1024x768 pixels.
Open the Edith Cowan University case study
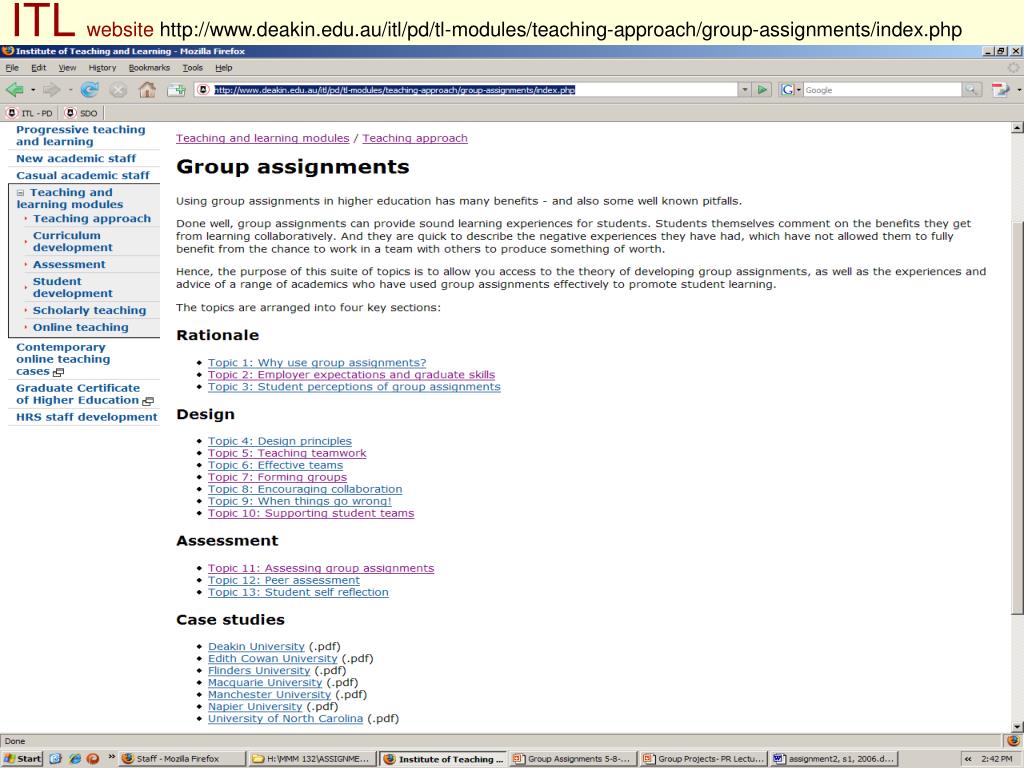point(272,658)
